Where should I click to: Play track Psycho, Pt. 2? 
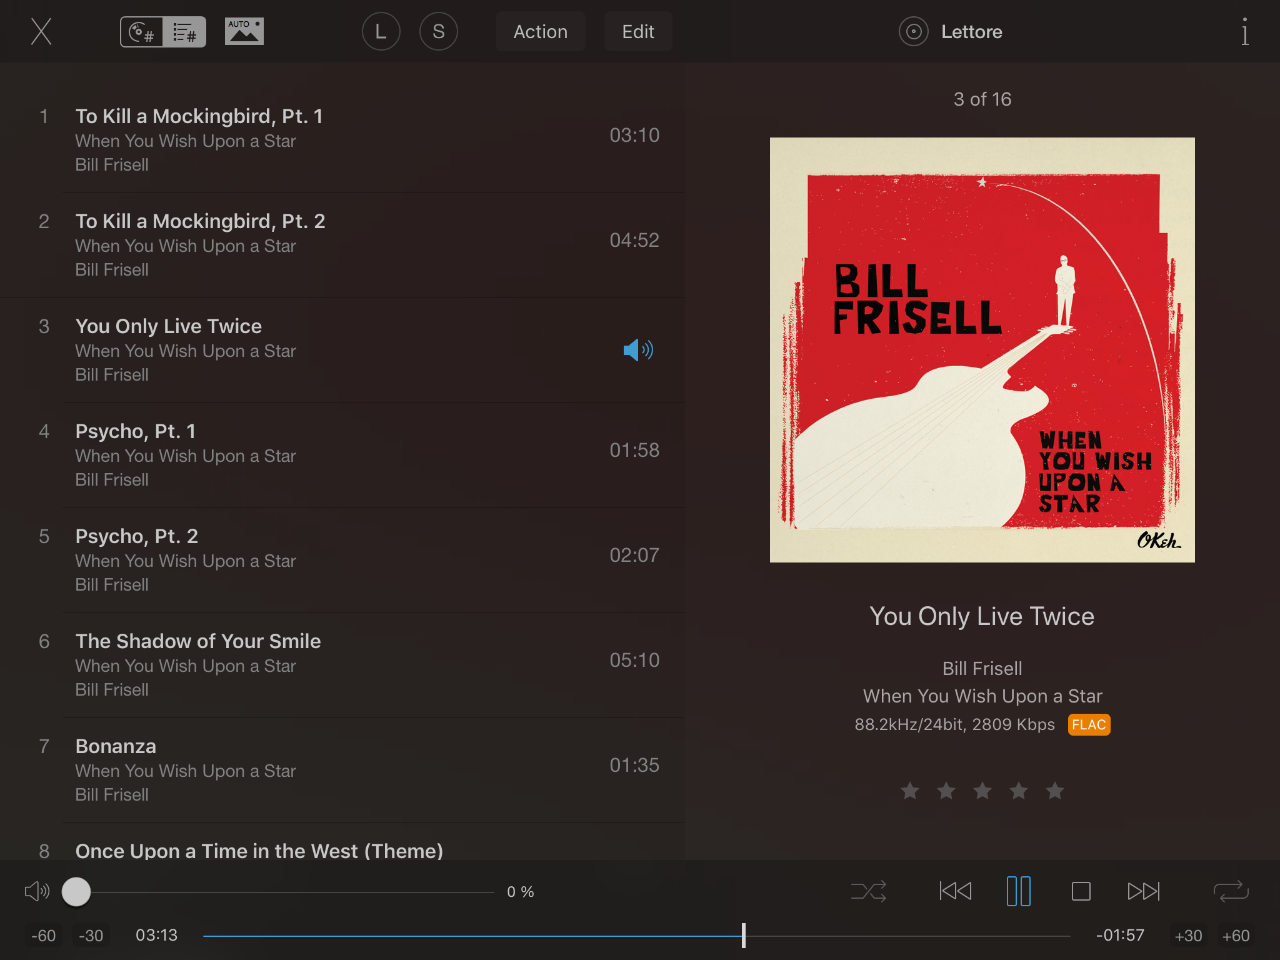[342, 560]
